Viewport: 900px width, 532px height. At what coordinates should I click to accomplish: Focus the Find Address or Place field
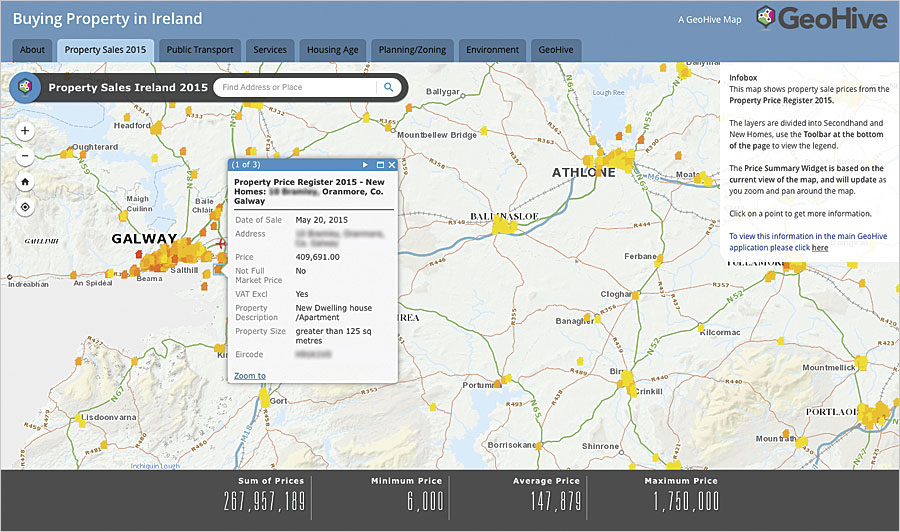click(x=295, y=87)
